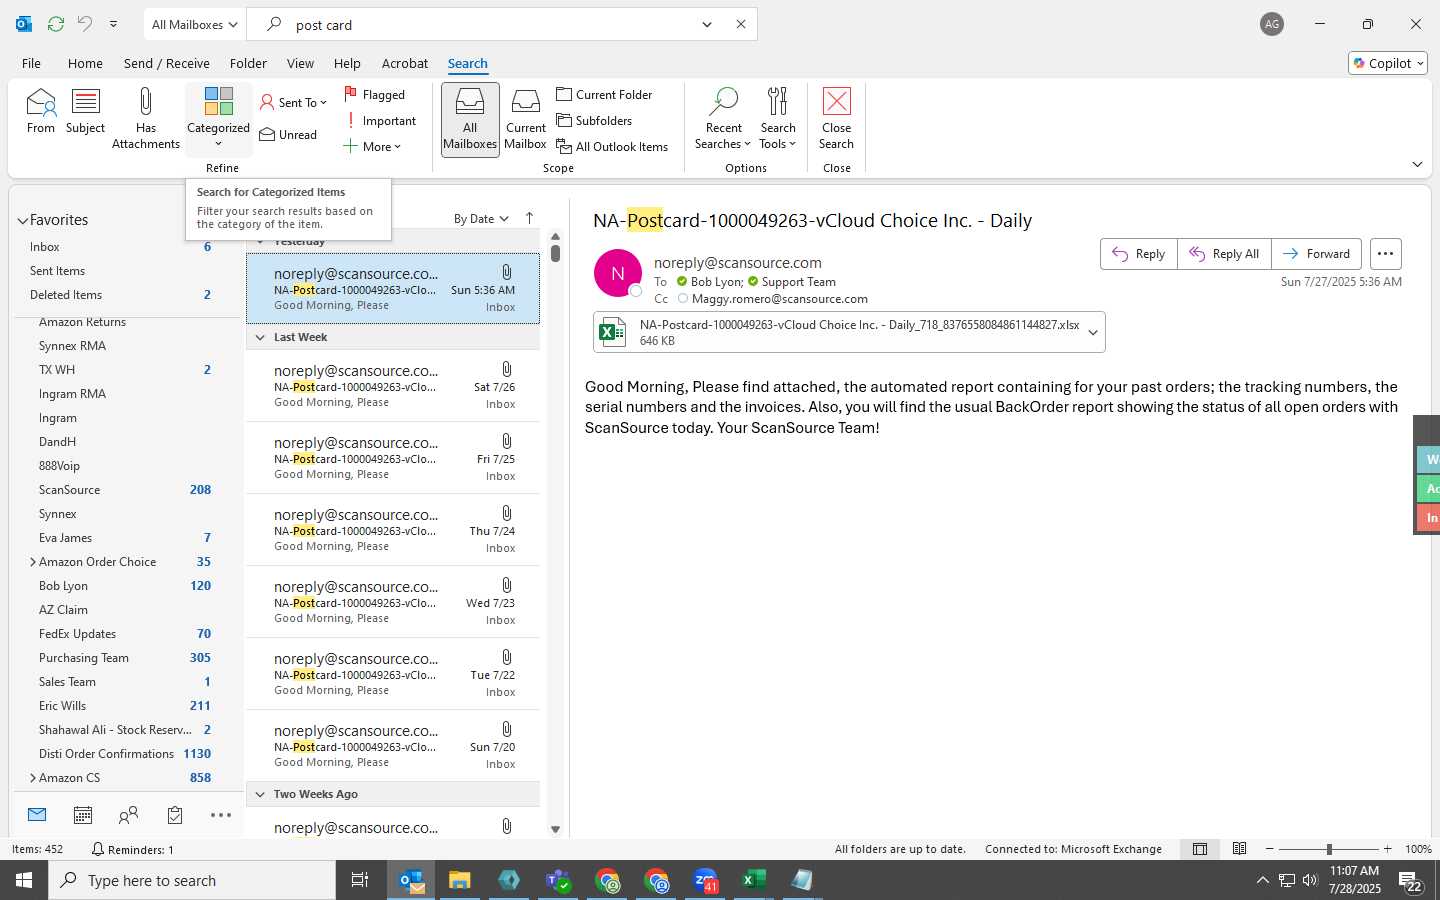
Task: Switch to the Home tab
Action: point(85,63)
